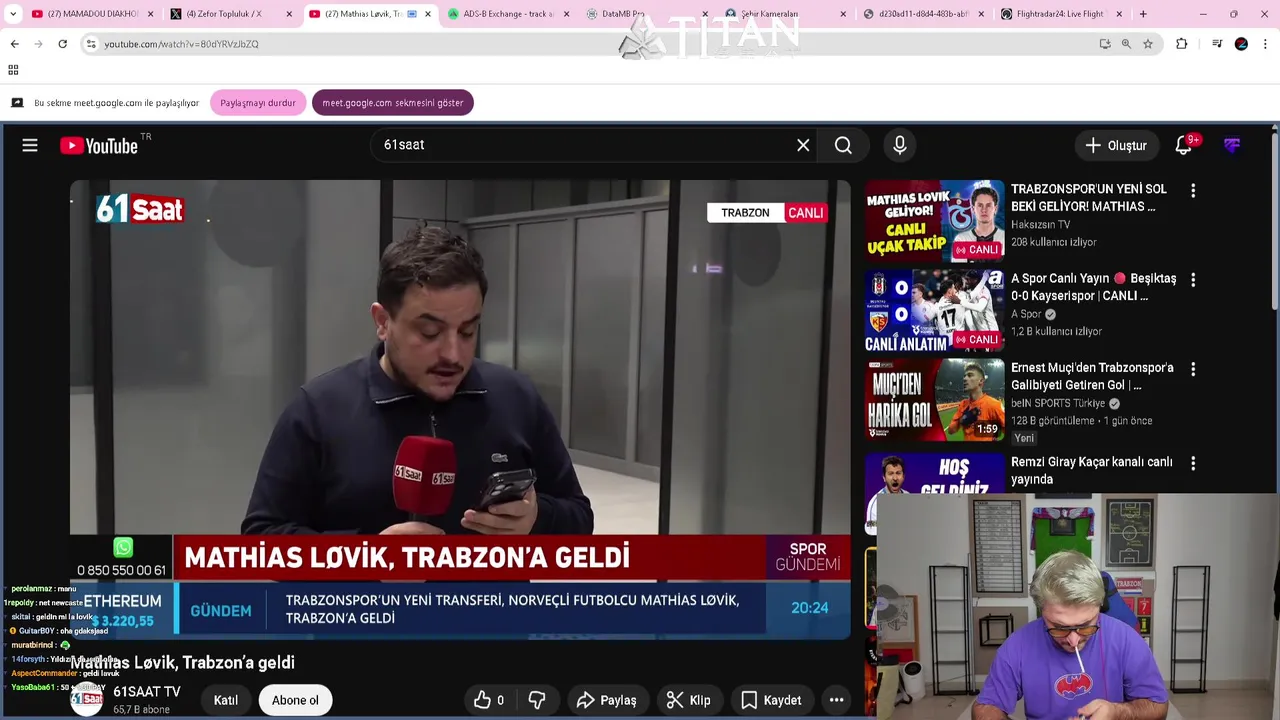This screenshot has height=720, width=1280.
Task: Open the Oluştur create menu
Action: point(1117,146)
